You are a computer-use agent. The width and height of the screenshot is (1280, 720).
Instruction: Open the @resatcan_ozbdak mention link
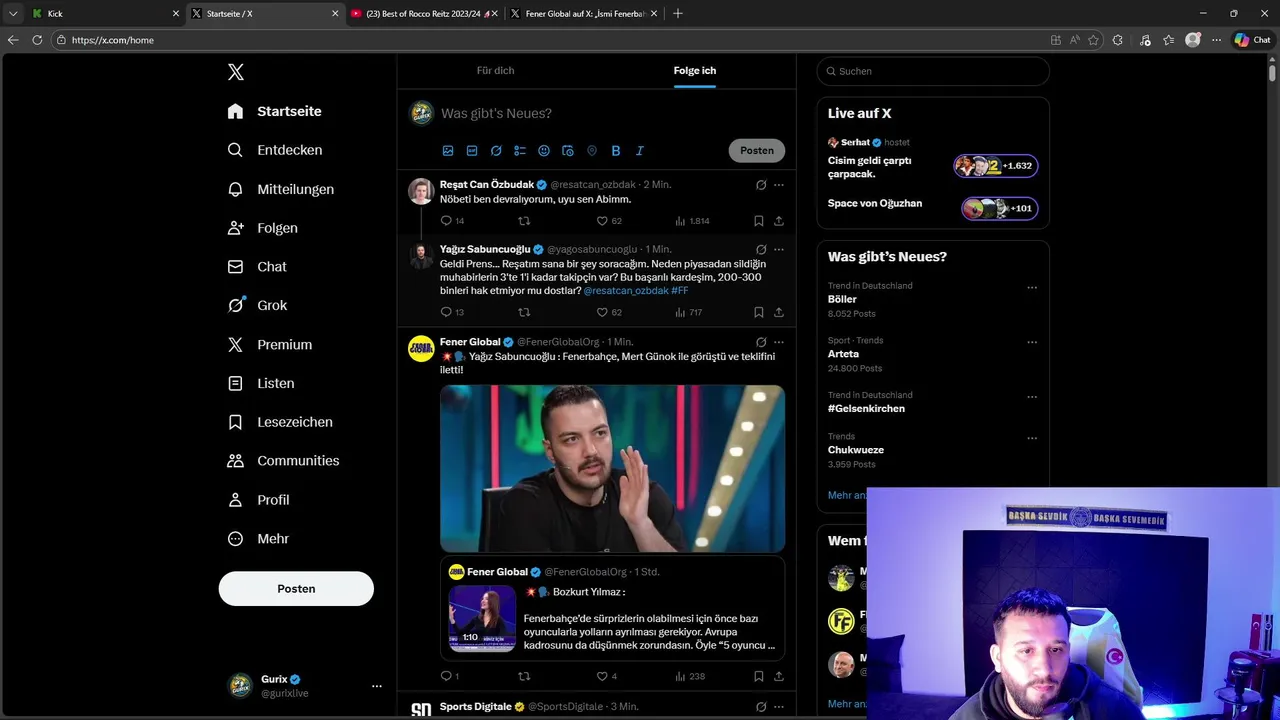point(626,291)
